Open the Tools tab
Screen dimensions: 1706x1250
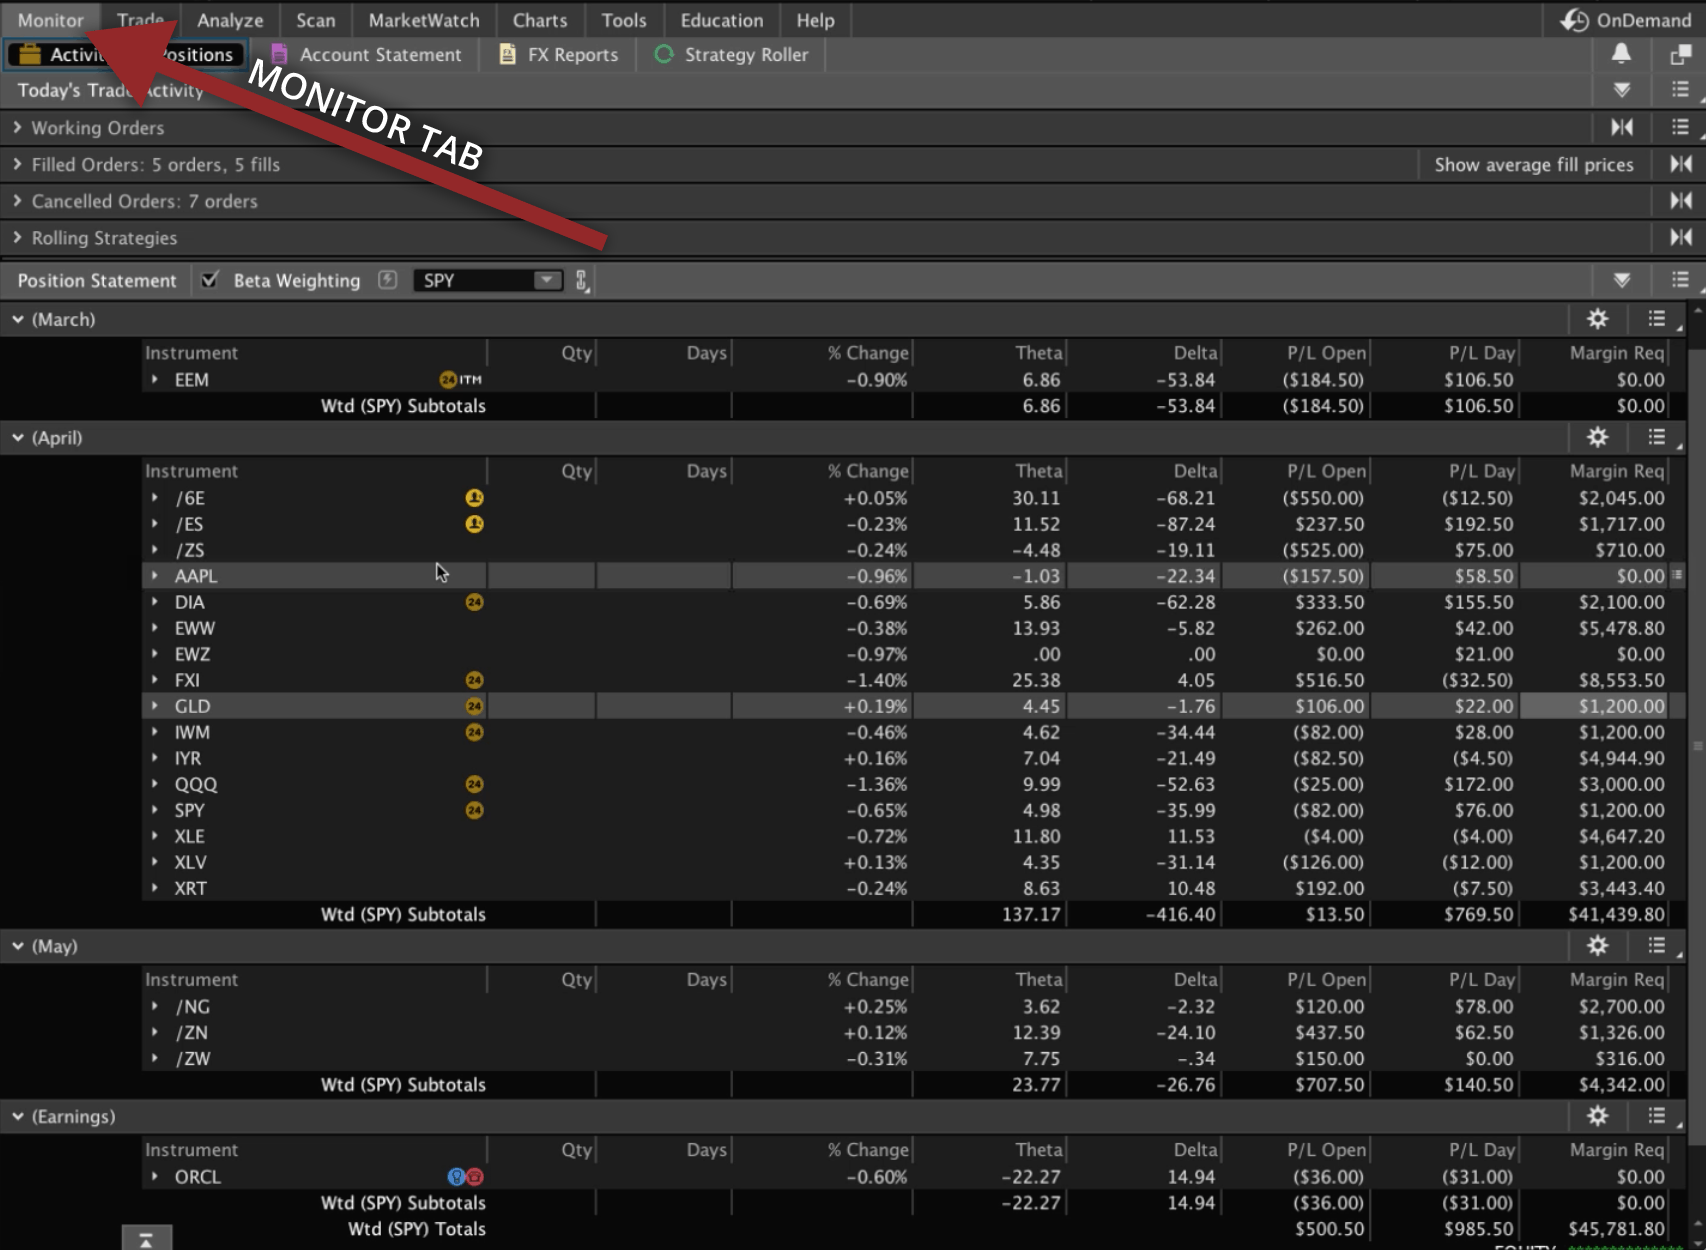coord(624,20)
